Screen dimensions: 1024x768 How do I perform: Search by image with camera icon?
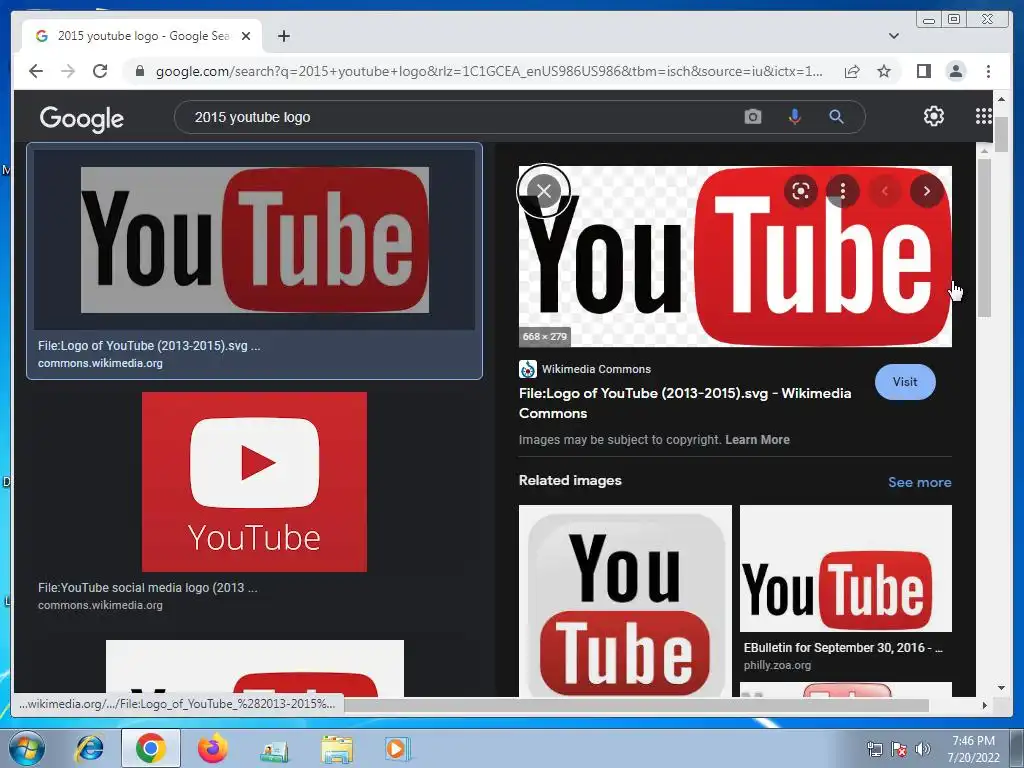[x=753, y=117]
